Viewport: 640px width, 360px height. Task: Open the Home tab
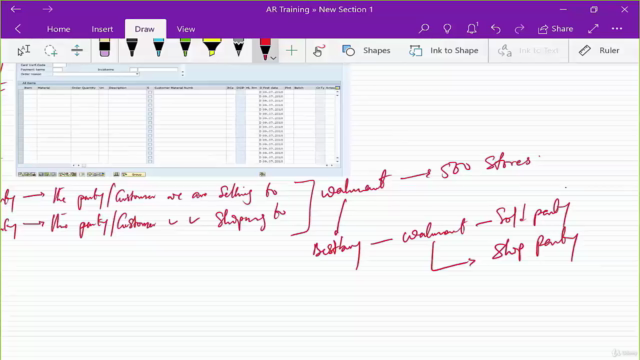(x=58, y=29)
